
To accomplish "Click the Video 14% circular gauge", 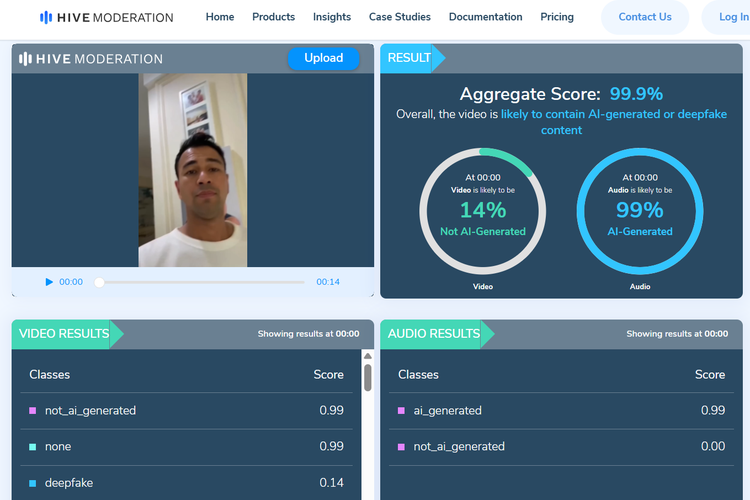I will pos(483,211).
